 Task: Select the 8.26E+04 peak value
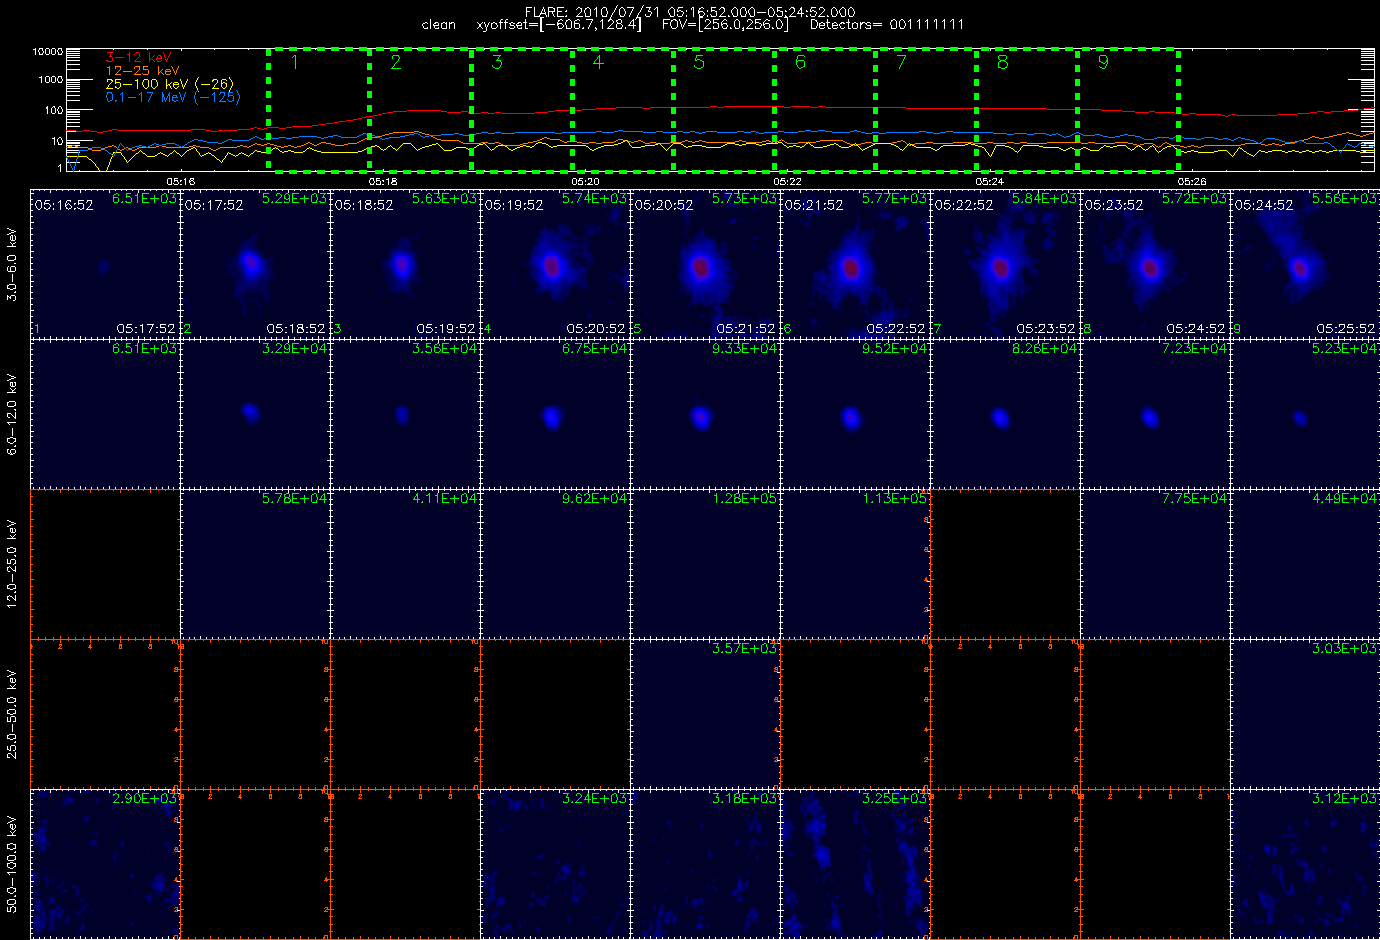click(x=1044, y=349)
